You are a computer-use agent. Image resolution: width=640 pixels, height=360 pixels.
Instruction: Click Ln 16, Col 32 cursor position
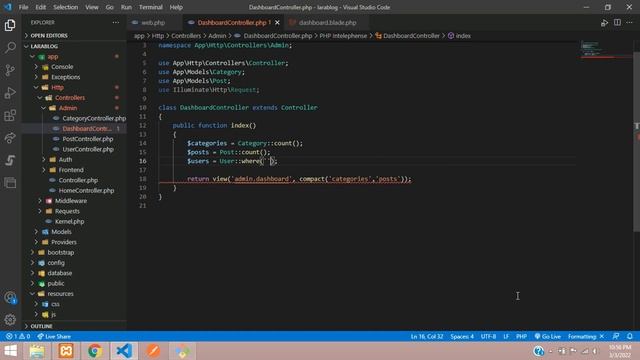(427, 336)
